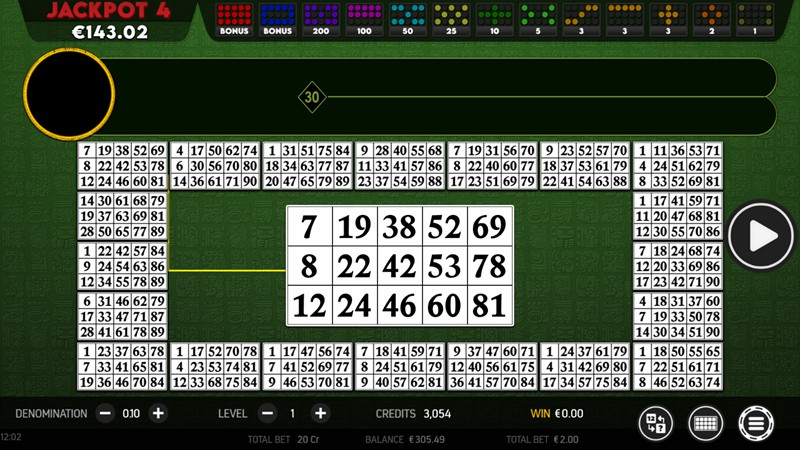The height and width of the screenshot is (450, 800).
Task: View the last pattern paying 1
Action: (755, 20)
